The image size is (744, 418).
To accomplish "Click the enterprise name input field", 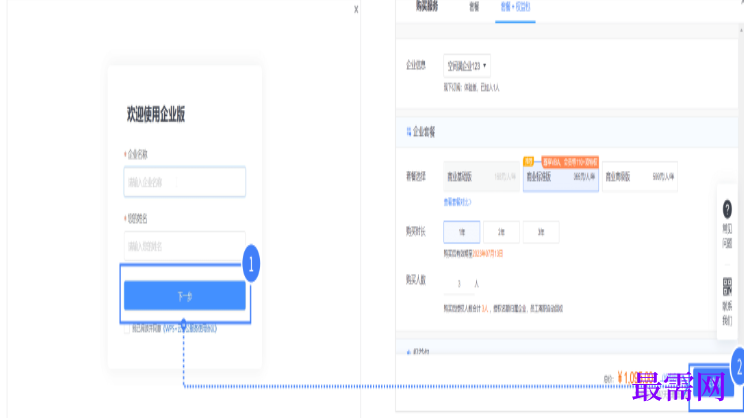I will pos(184,182).
